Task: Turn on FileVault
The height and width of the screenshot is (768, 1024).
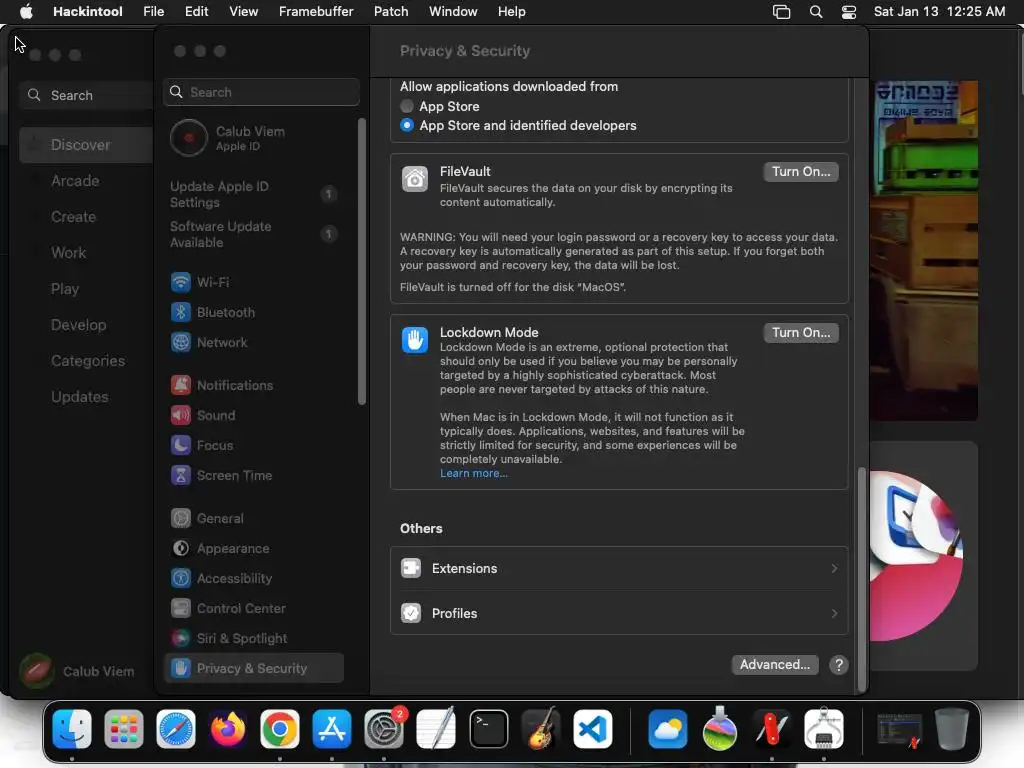Action: pyautogui.click(x=801, y=172)
